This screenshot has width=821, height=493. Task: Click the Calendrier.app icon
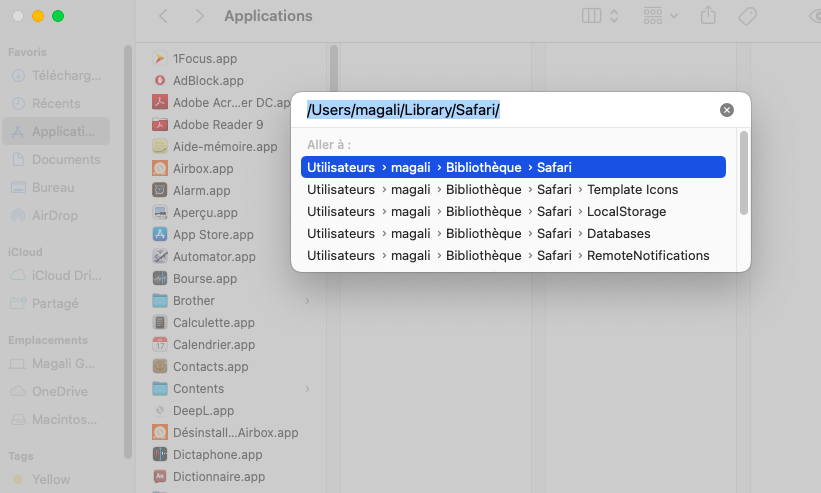coord(160,344)
